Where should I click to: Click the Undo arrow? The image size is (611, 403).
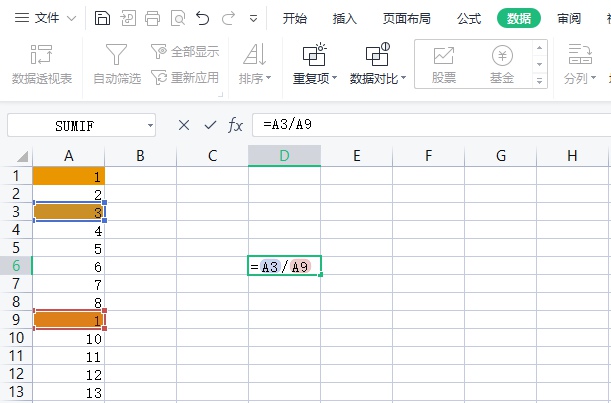[x=203, y=18]
